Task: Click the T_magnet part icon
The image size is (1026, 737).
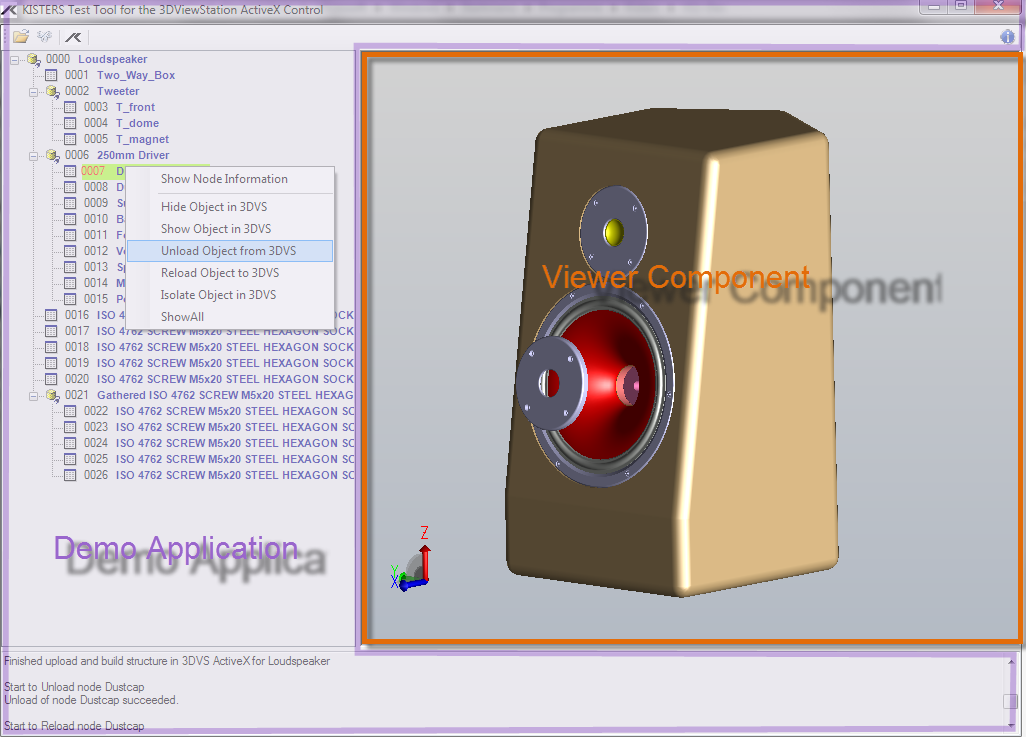Action: (70, 139)
